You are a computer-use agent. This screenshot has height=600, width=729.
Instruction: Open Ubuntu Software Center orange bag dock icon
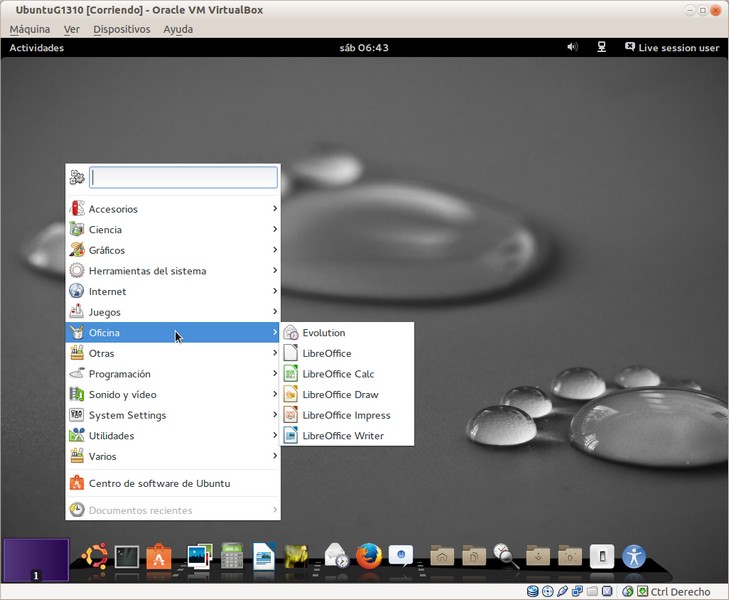(159, 556)
